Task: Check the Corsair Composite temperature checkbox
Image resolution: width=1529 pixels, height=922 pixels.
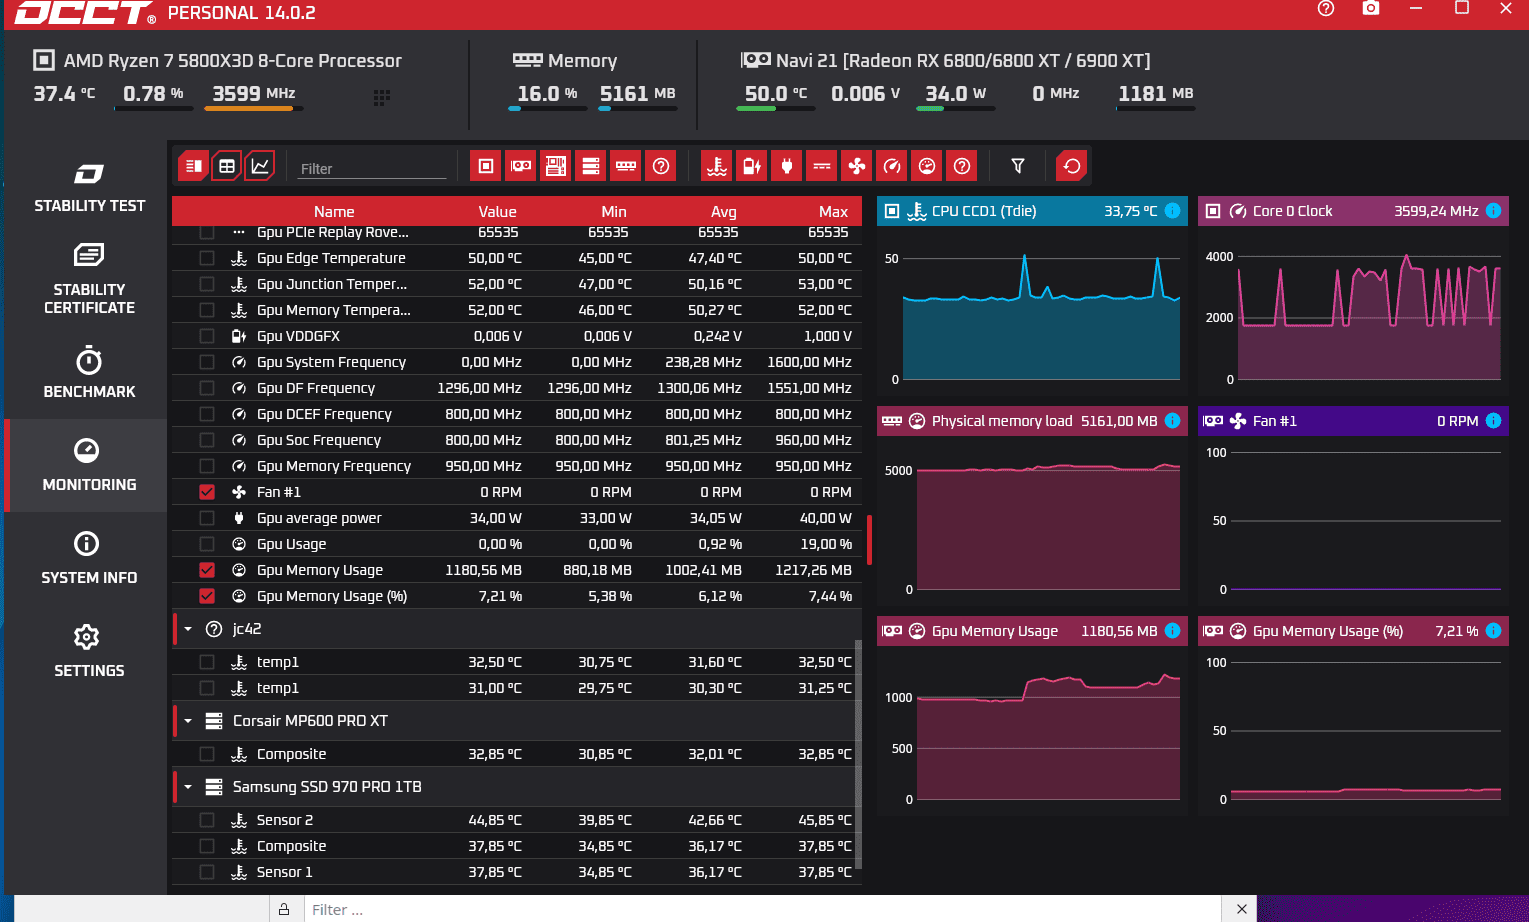Action: [x=207, y=754]
